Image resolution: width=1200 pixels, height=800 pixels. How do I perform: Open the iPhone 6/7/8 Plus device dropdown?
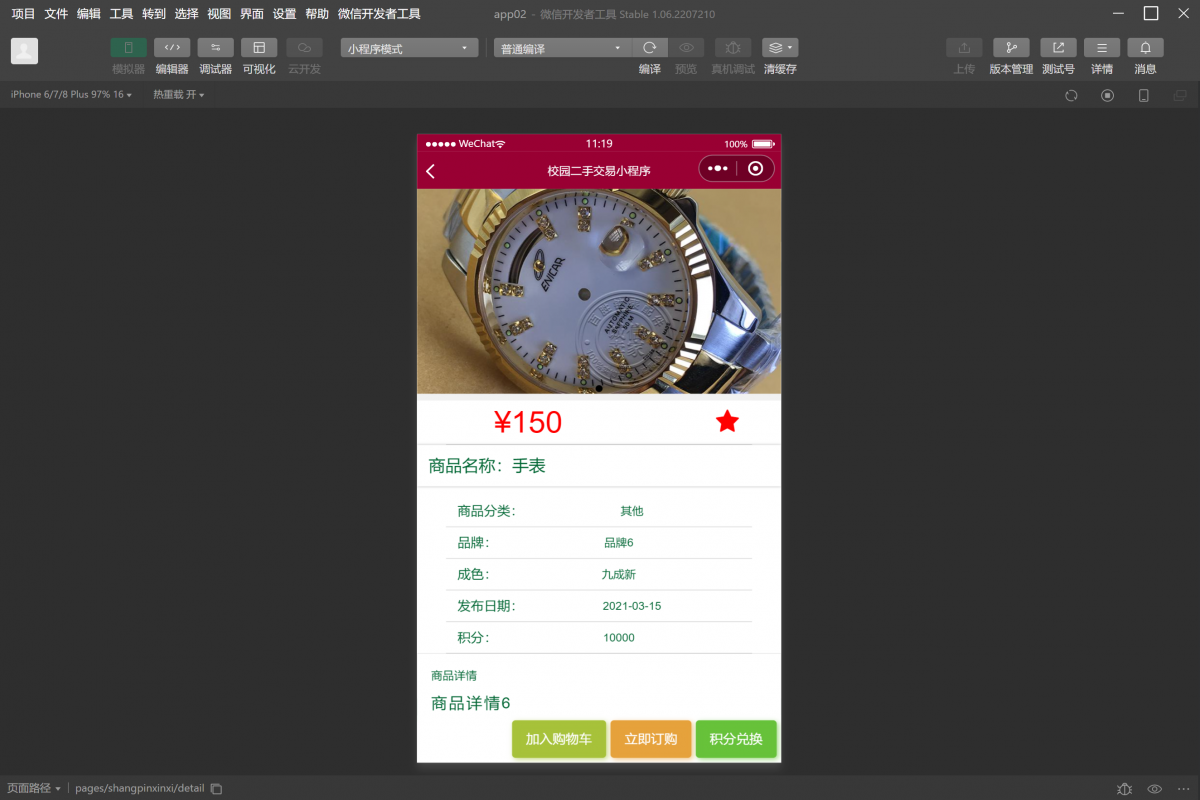pyautogui.click(x=70, y=94)
